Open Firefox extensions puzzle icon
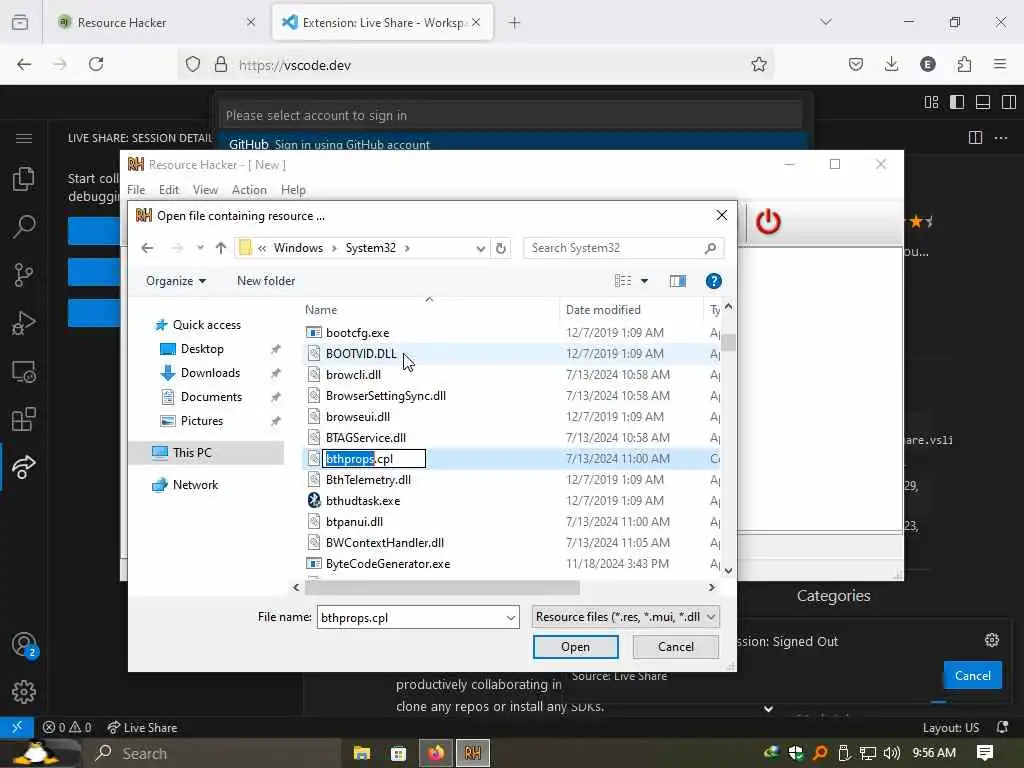This screenshot has width=1024, height=768. pyautogui.click(x=964, y=64)
